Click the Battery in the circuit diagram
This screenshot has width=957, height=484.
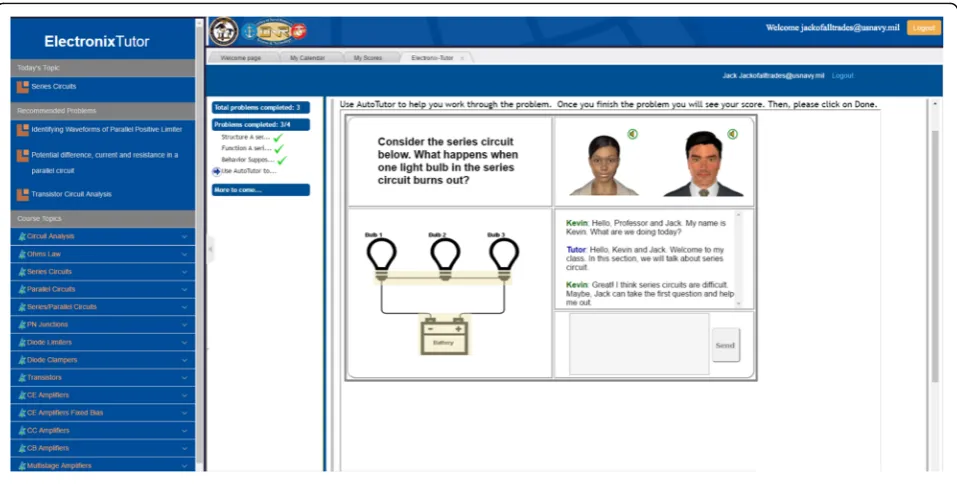(x=444, y=335)
